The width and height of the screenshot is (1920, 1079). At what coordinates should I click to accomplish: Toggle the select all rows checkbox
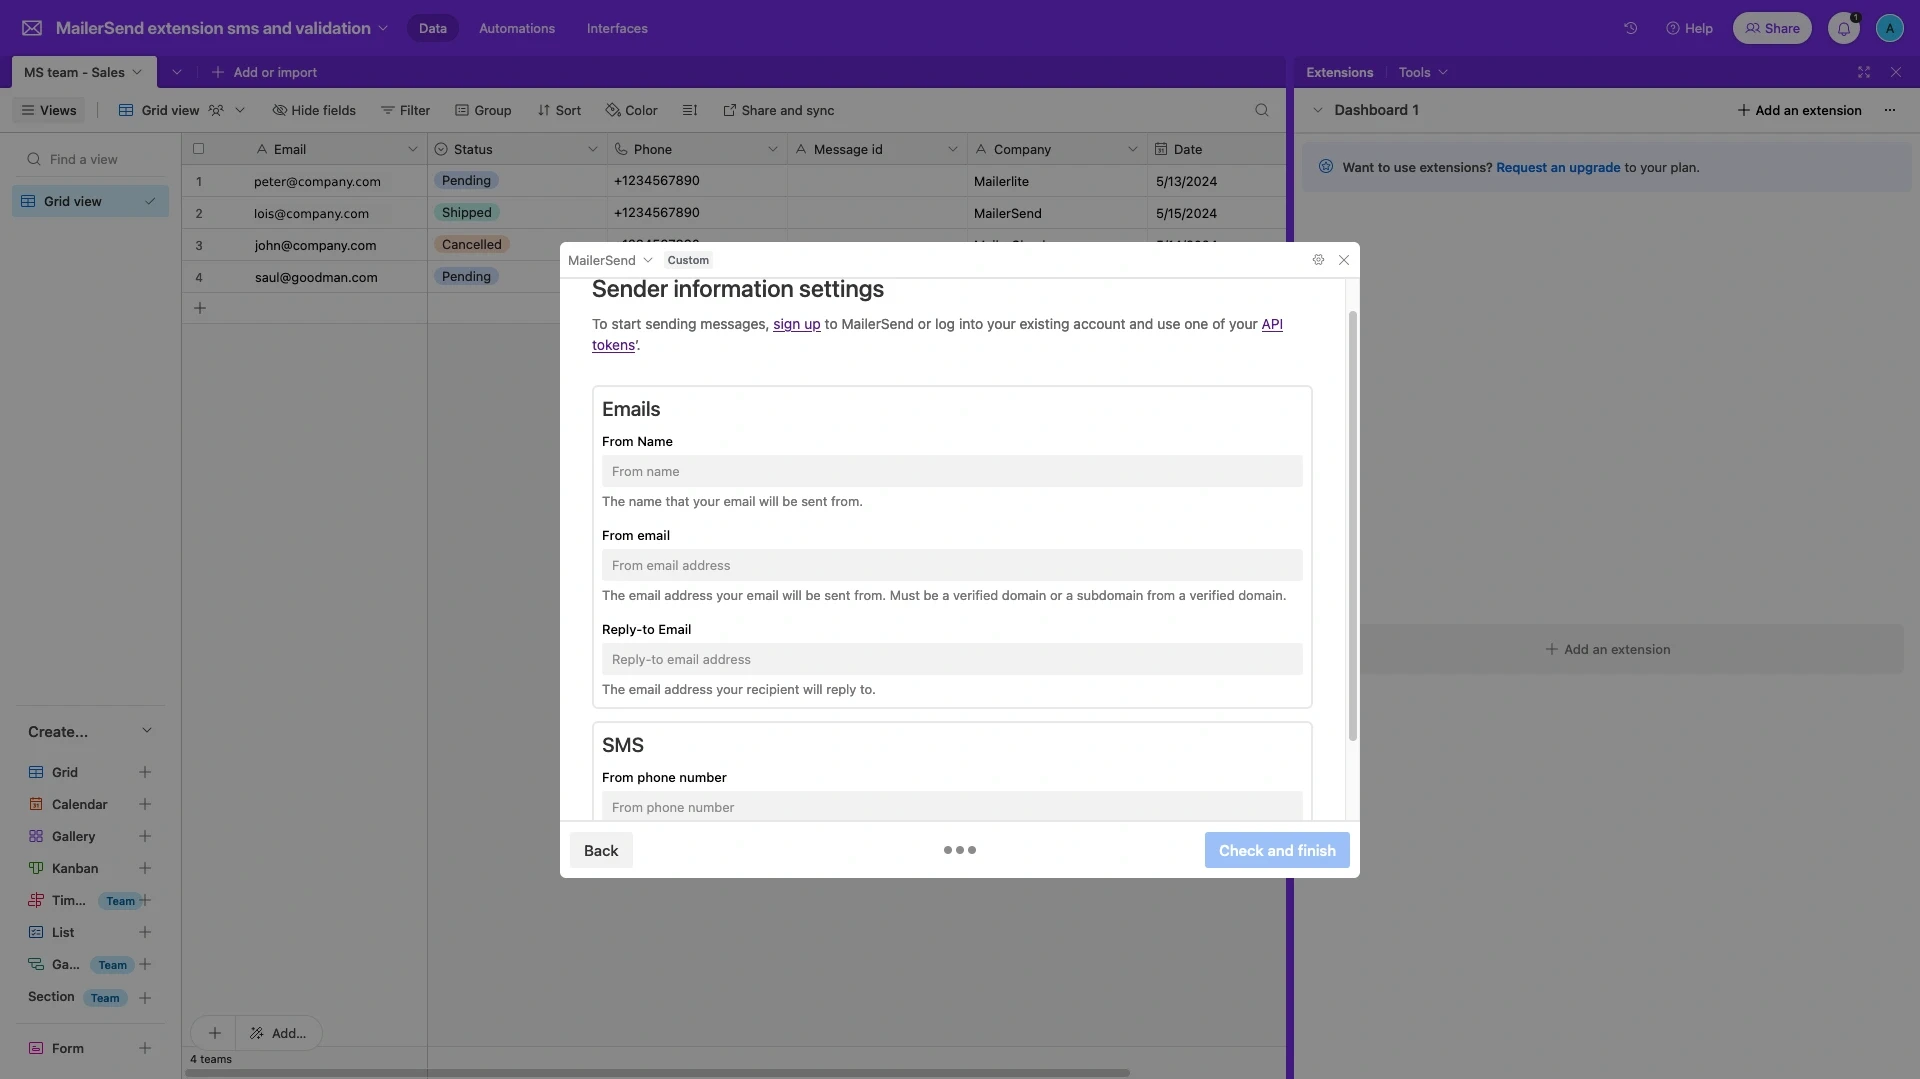[198, 149]
